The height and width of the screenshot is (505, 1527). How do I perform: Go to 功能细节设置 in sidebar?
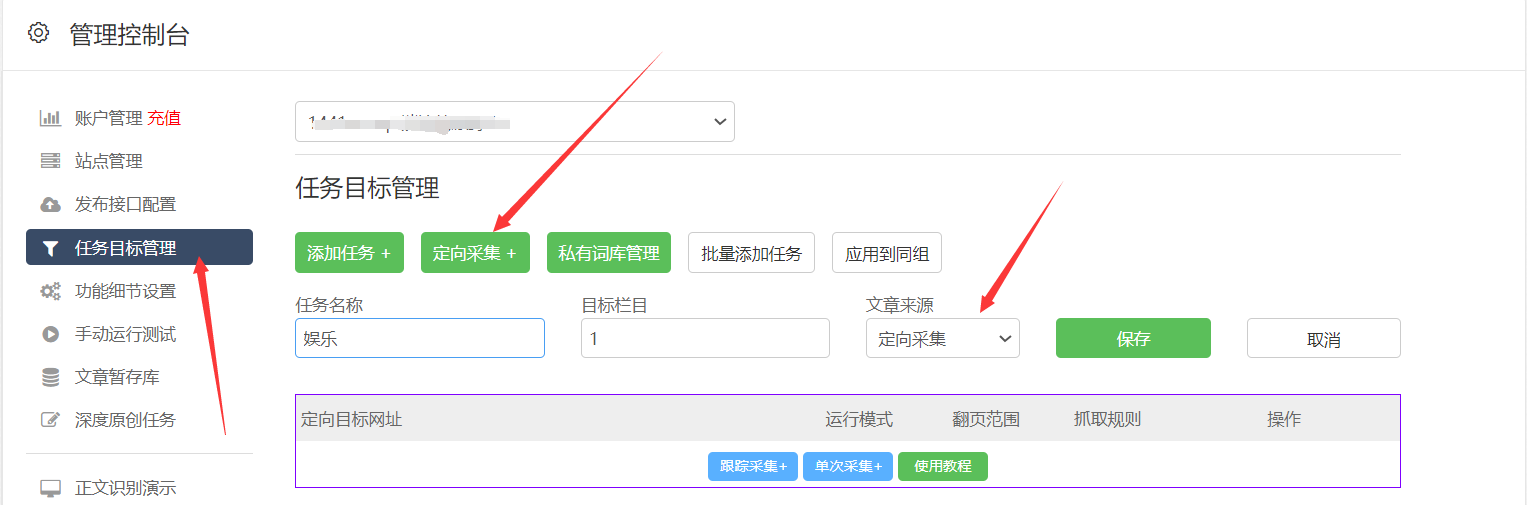(125, 291)
